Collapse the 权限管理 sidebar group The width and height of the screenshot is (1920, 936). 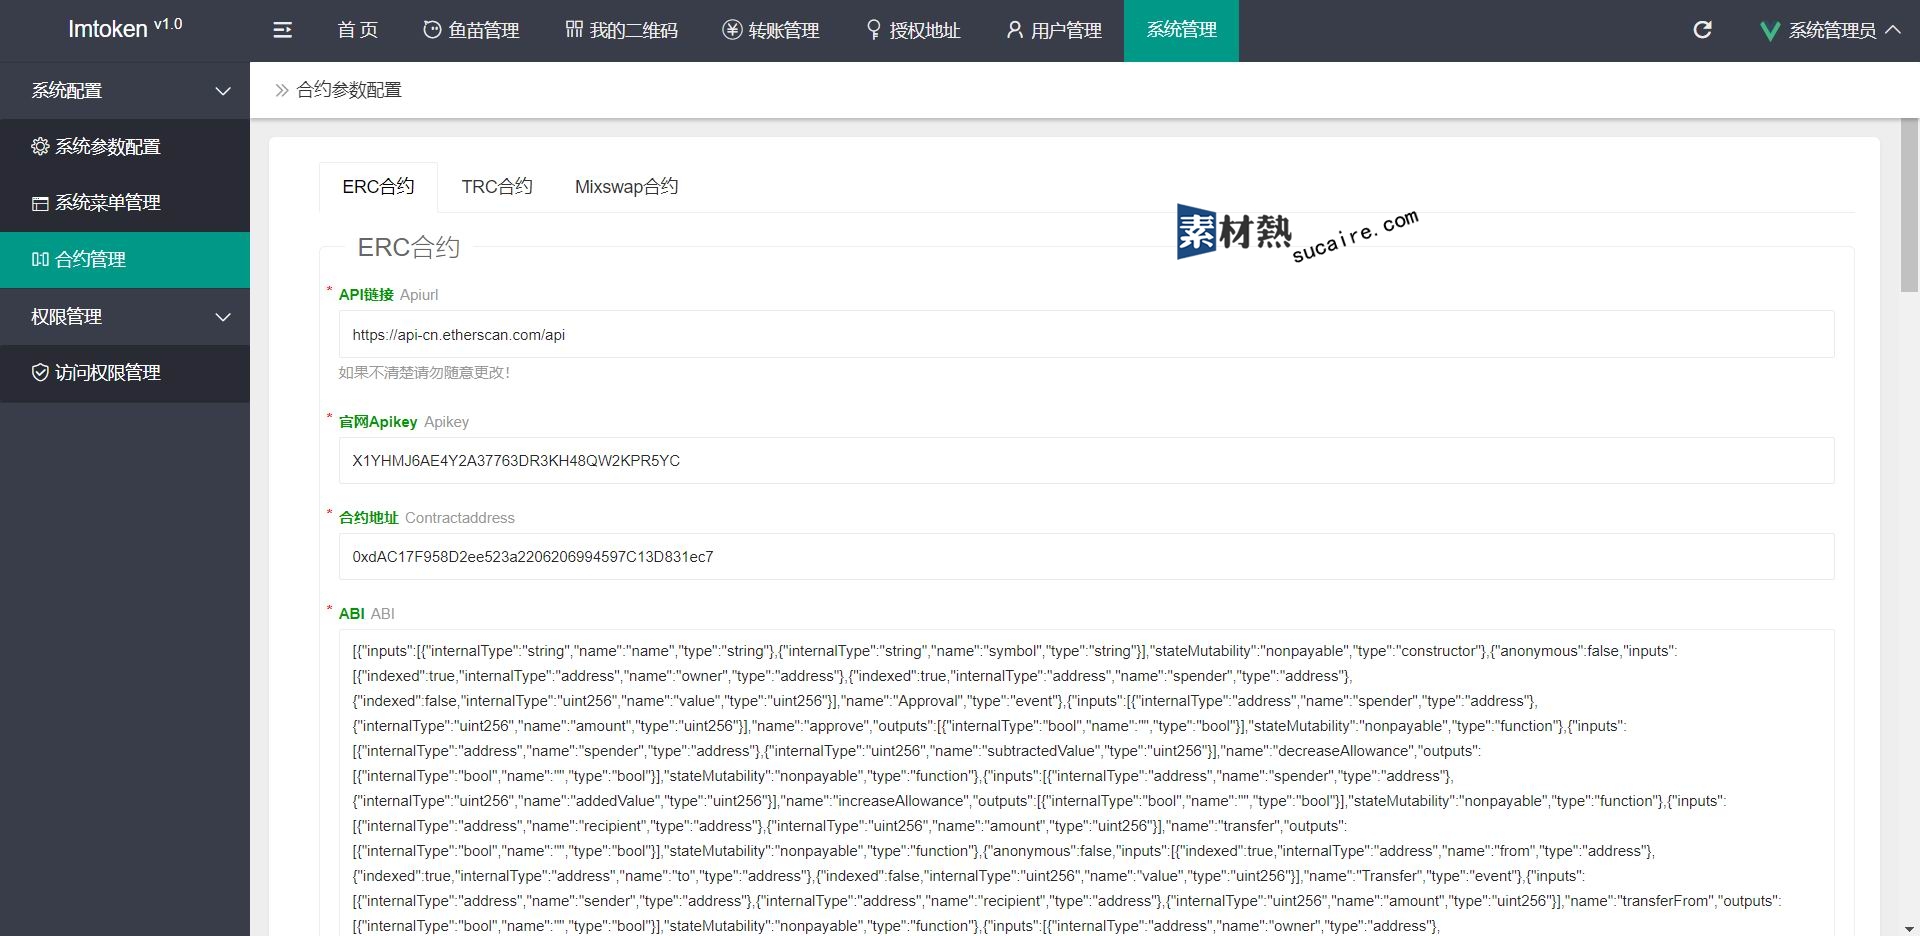pos(125,316)
